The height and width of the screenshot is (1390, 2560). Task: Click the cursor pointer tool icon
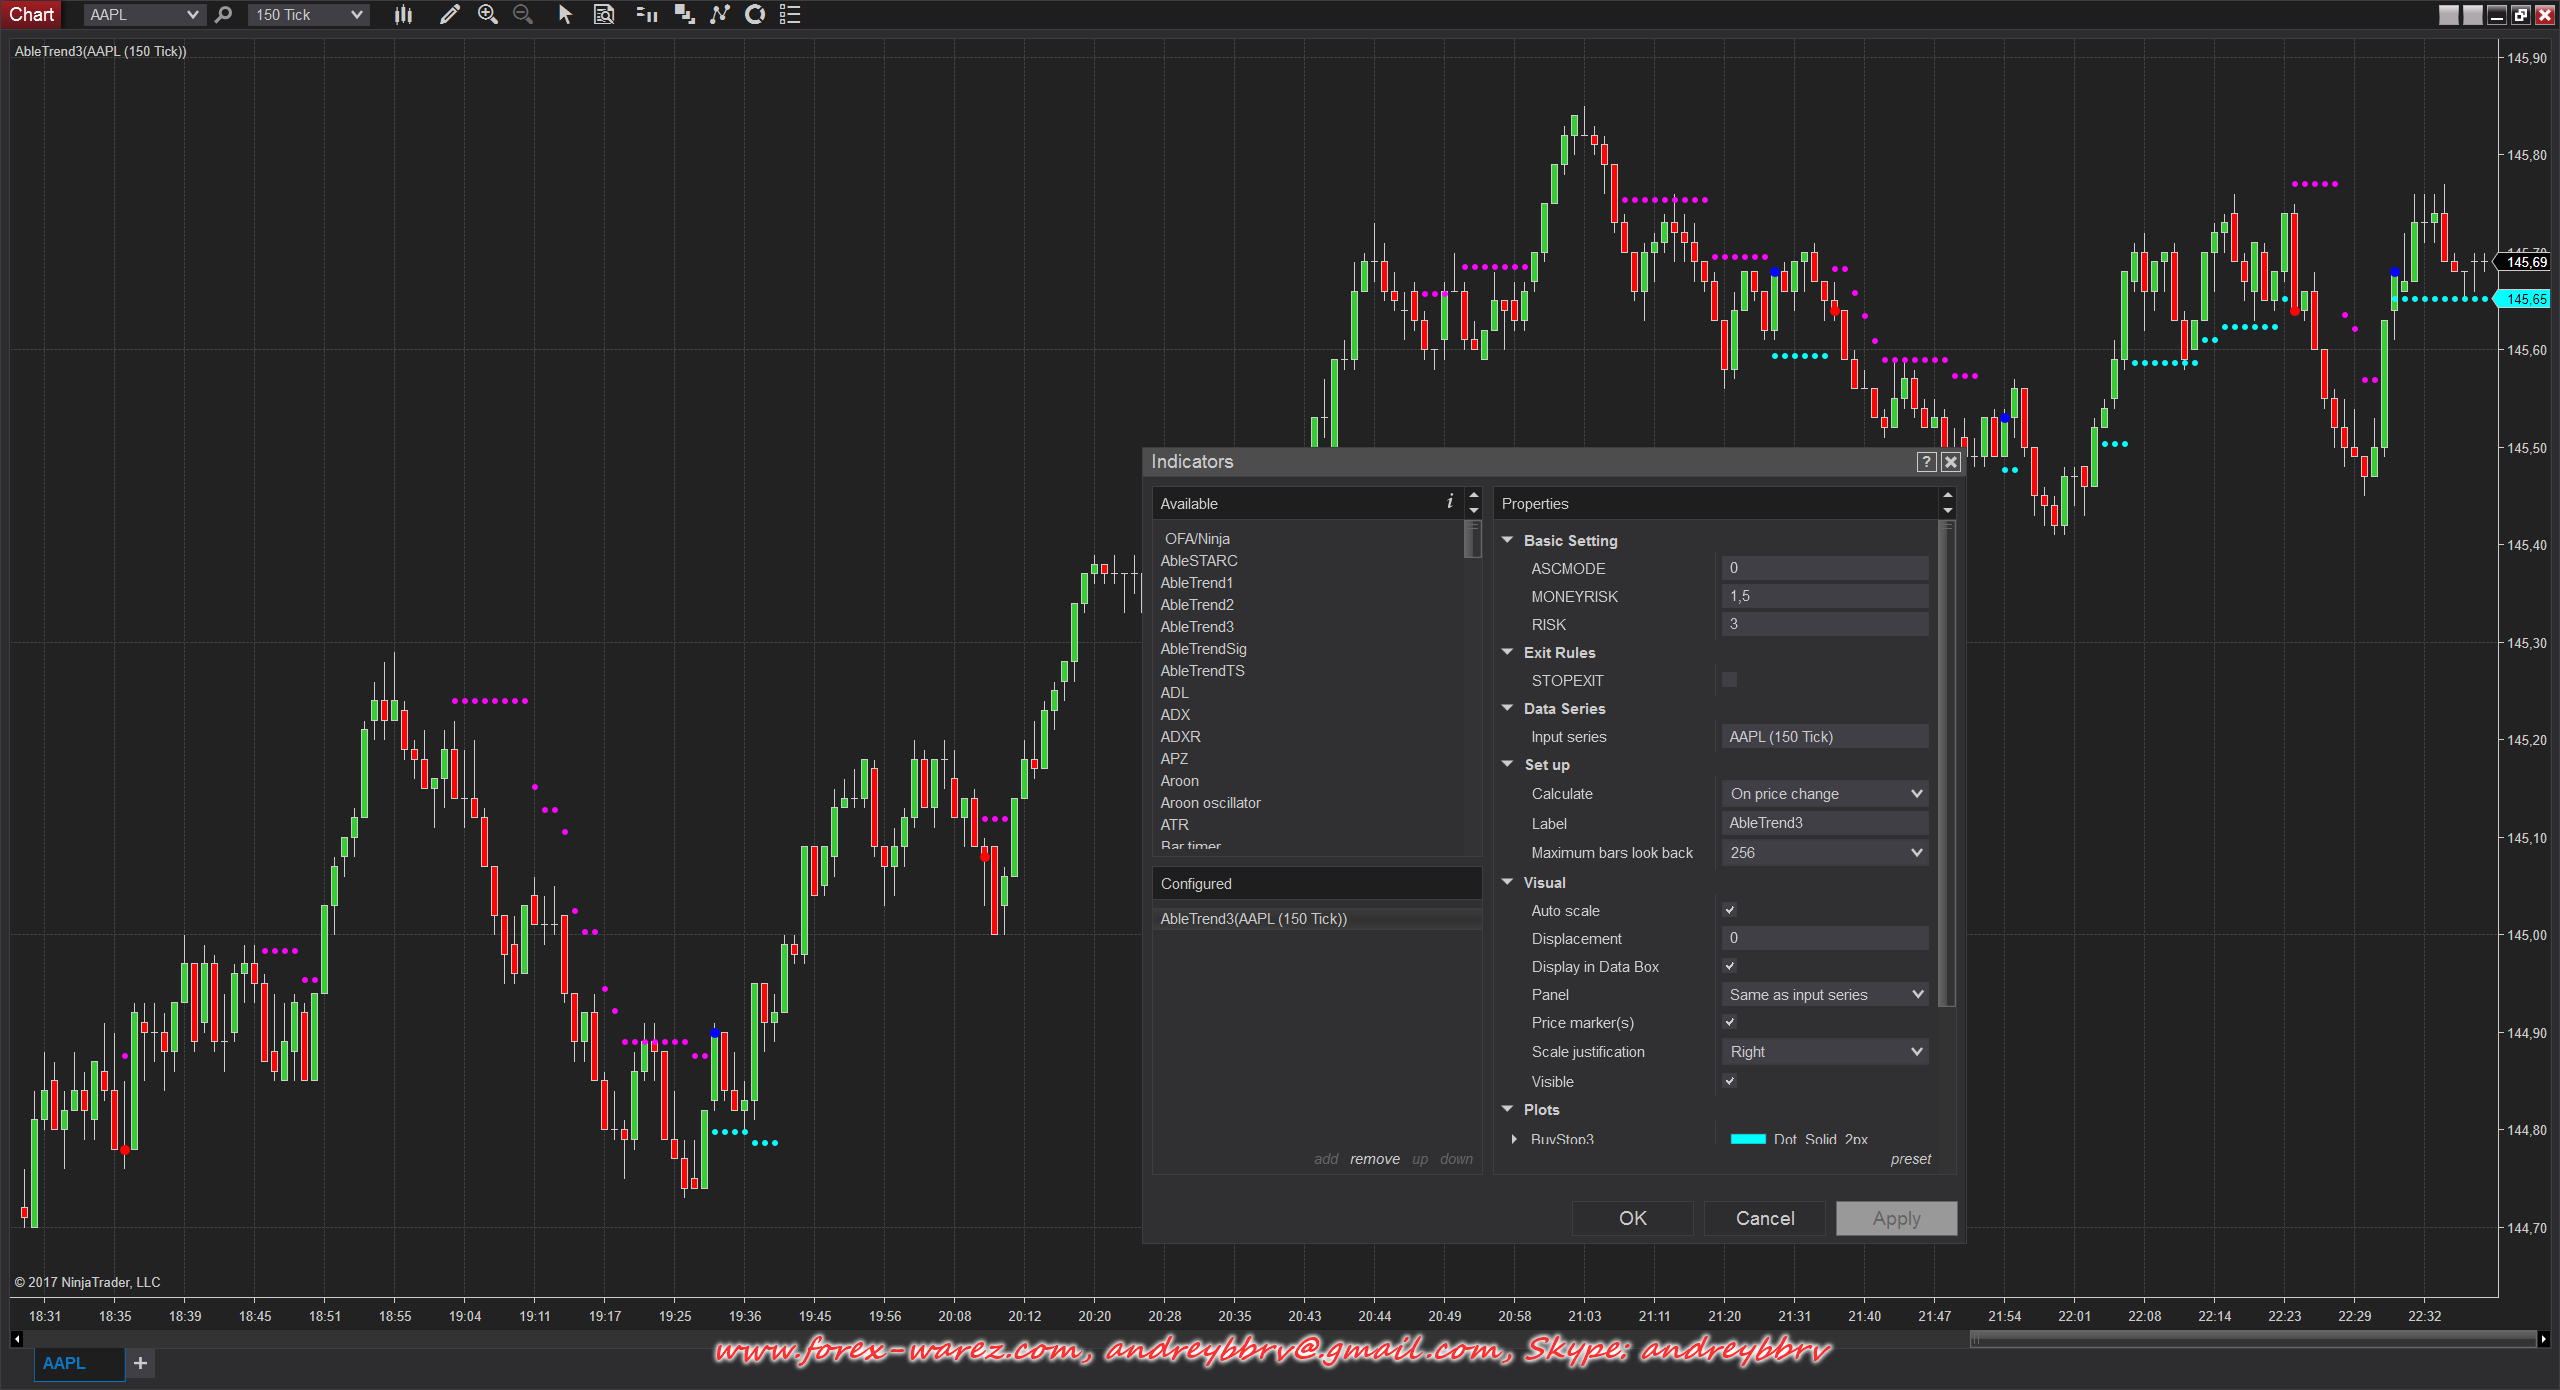click(565, 14)
